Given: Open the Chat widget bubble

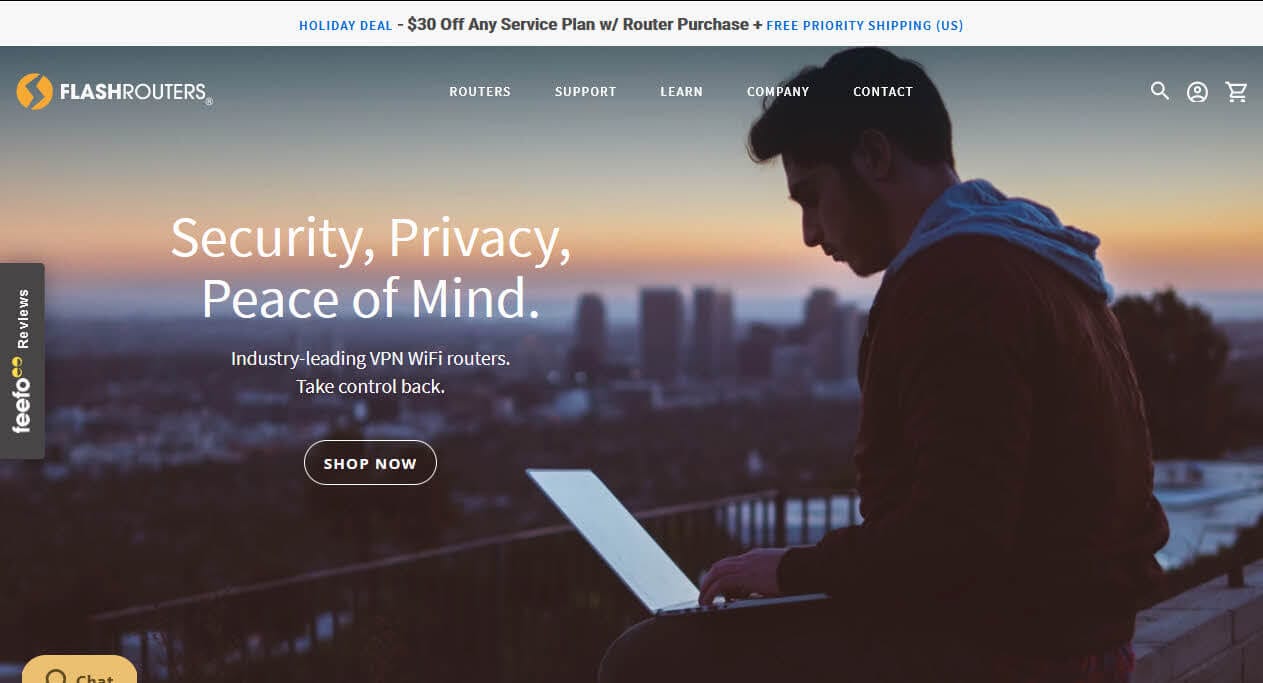Looking at the screenshot, I should click(79, 670).
